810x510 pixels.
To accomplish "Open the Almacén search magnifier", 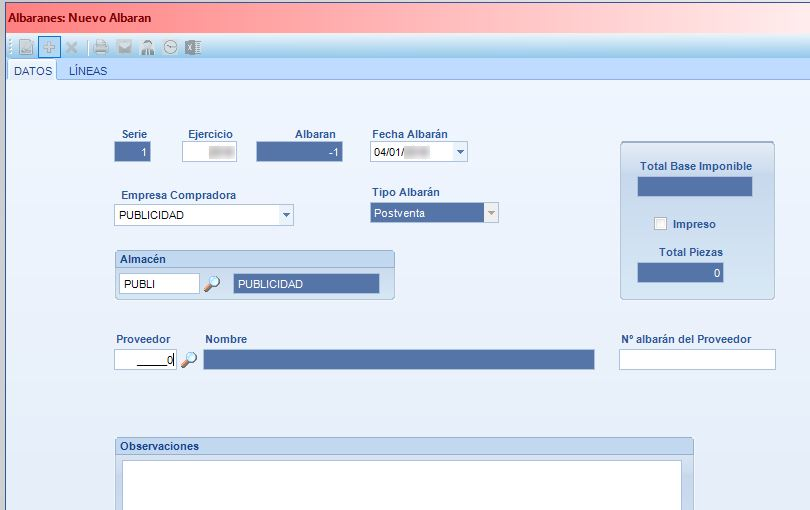I will [211, 284].
